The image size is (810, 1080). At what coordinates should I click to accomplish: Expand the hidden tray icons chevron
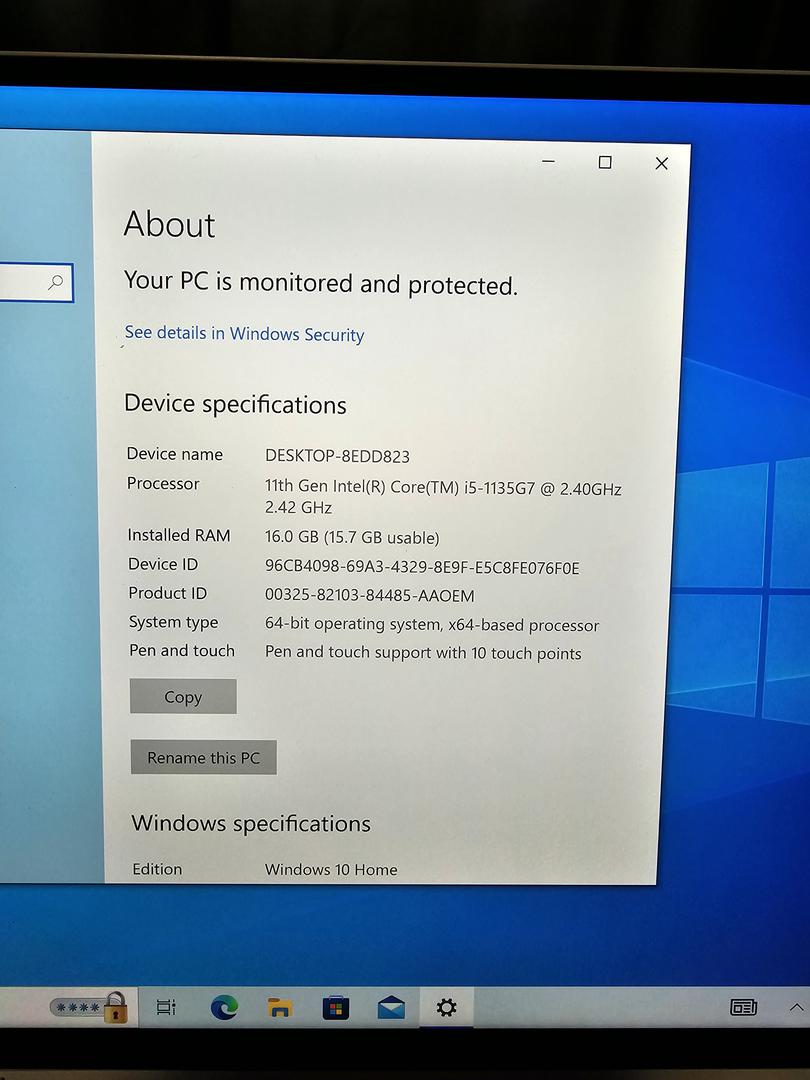pos(796,1007)
